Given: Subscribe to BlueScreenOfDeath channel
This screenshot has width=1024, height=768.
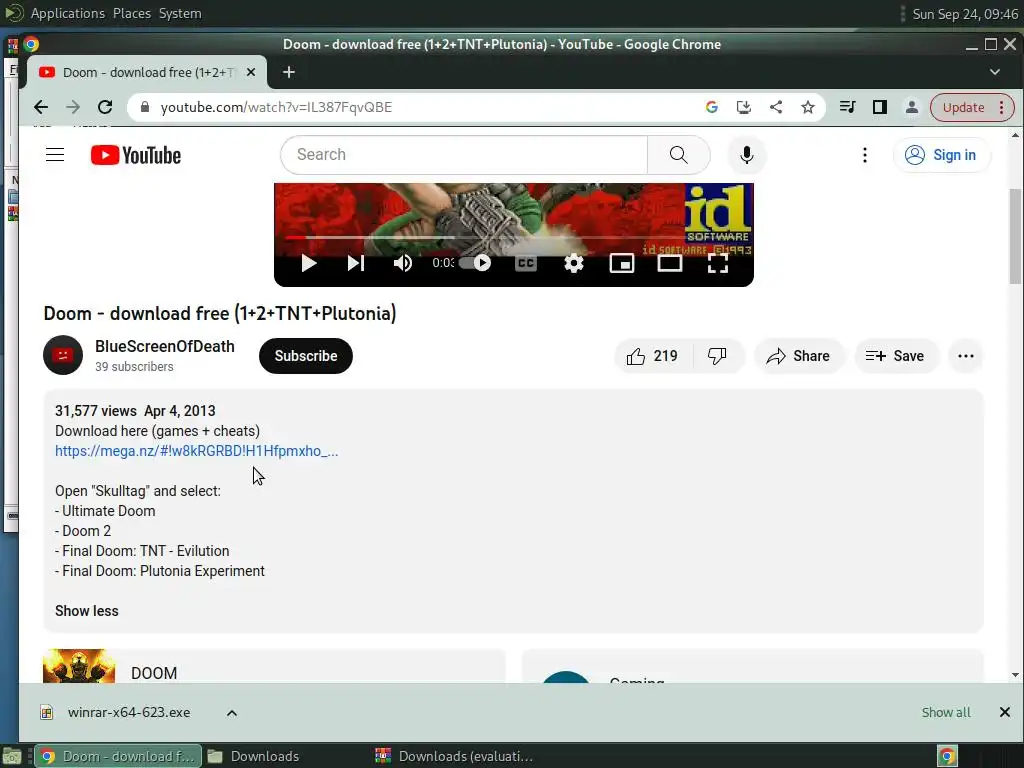Looking at the screenshot, I should point(306,356).
